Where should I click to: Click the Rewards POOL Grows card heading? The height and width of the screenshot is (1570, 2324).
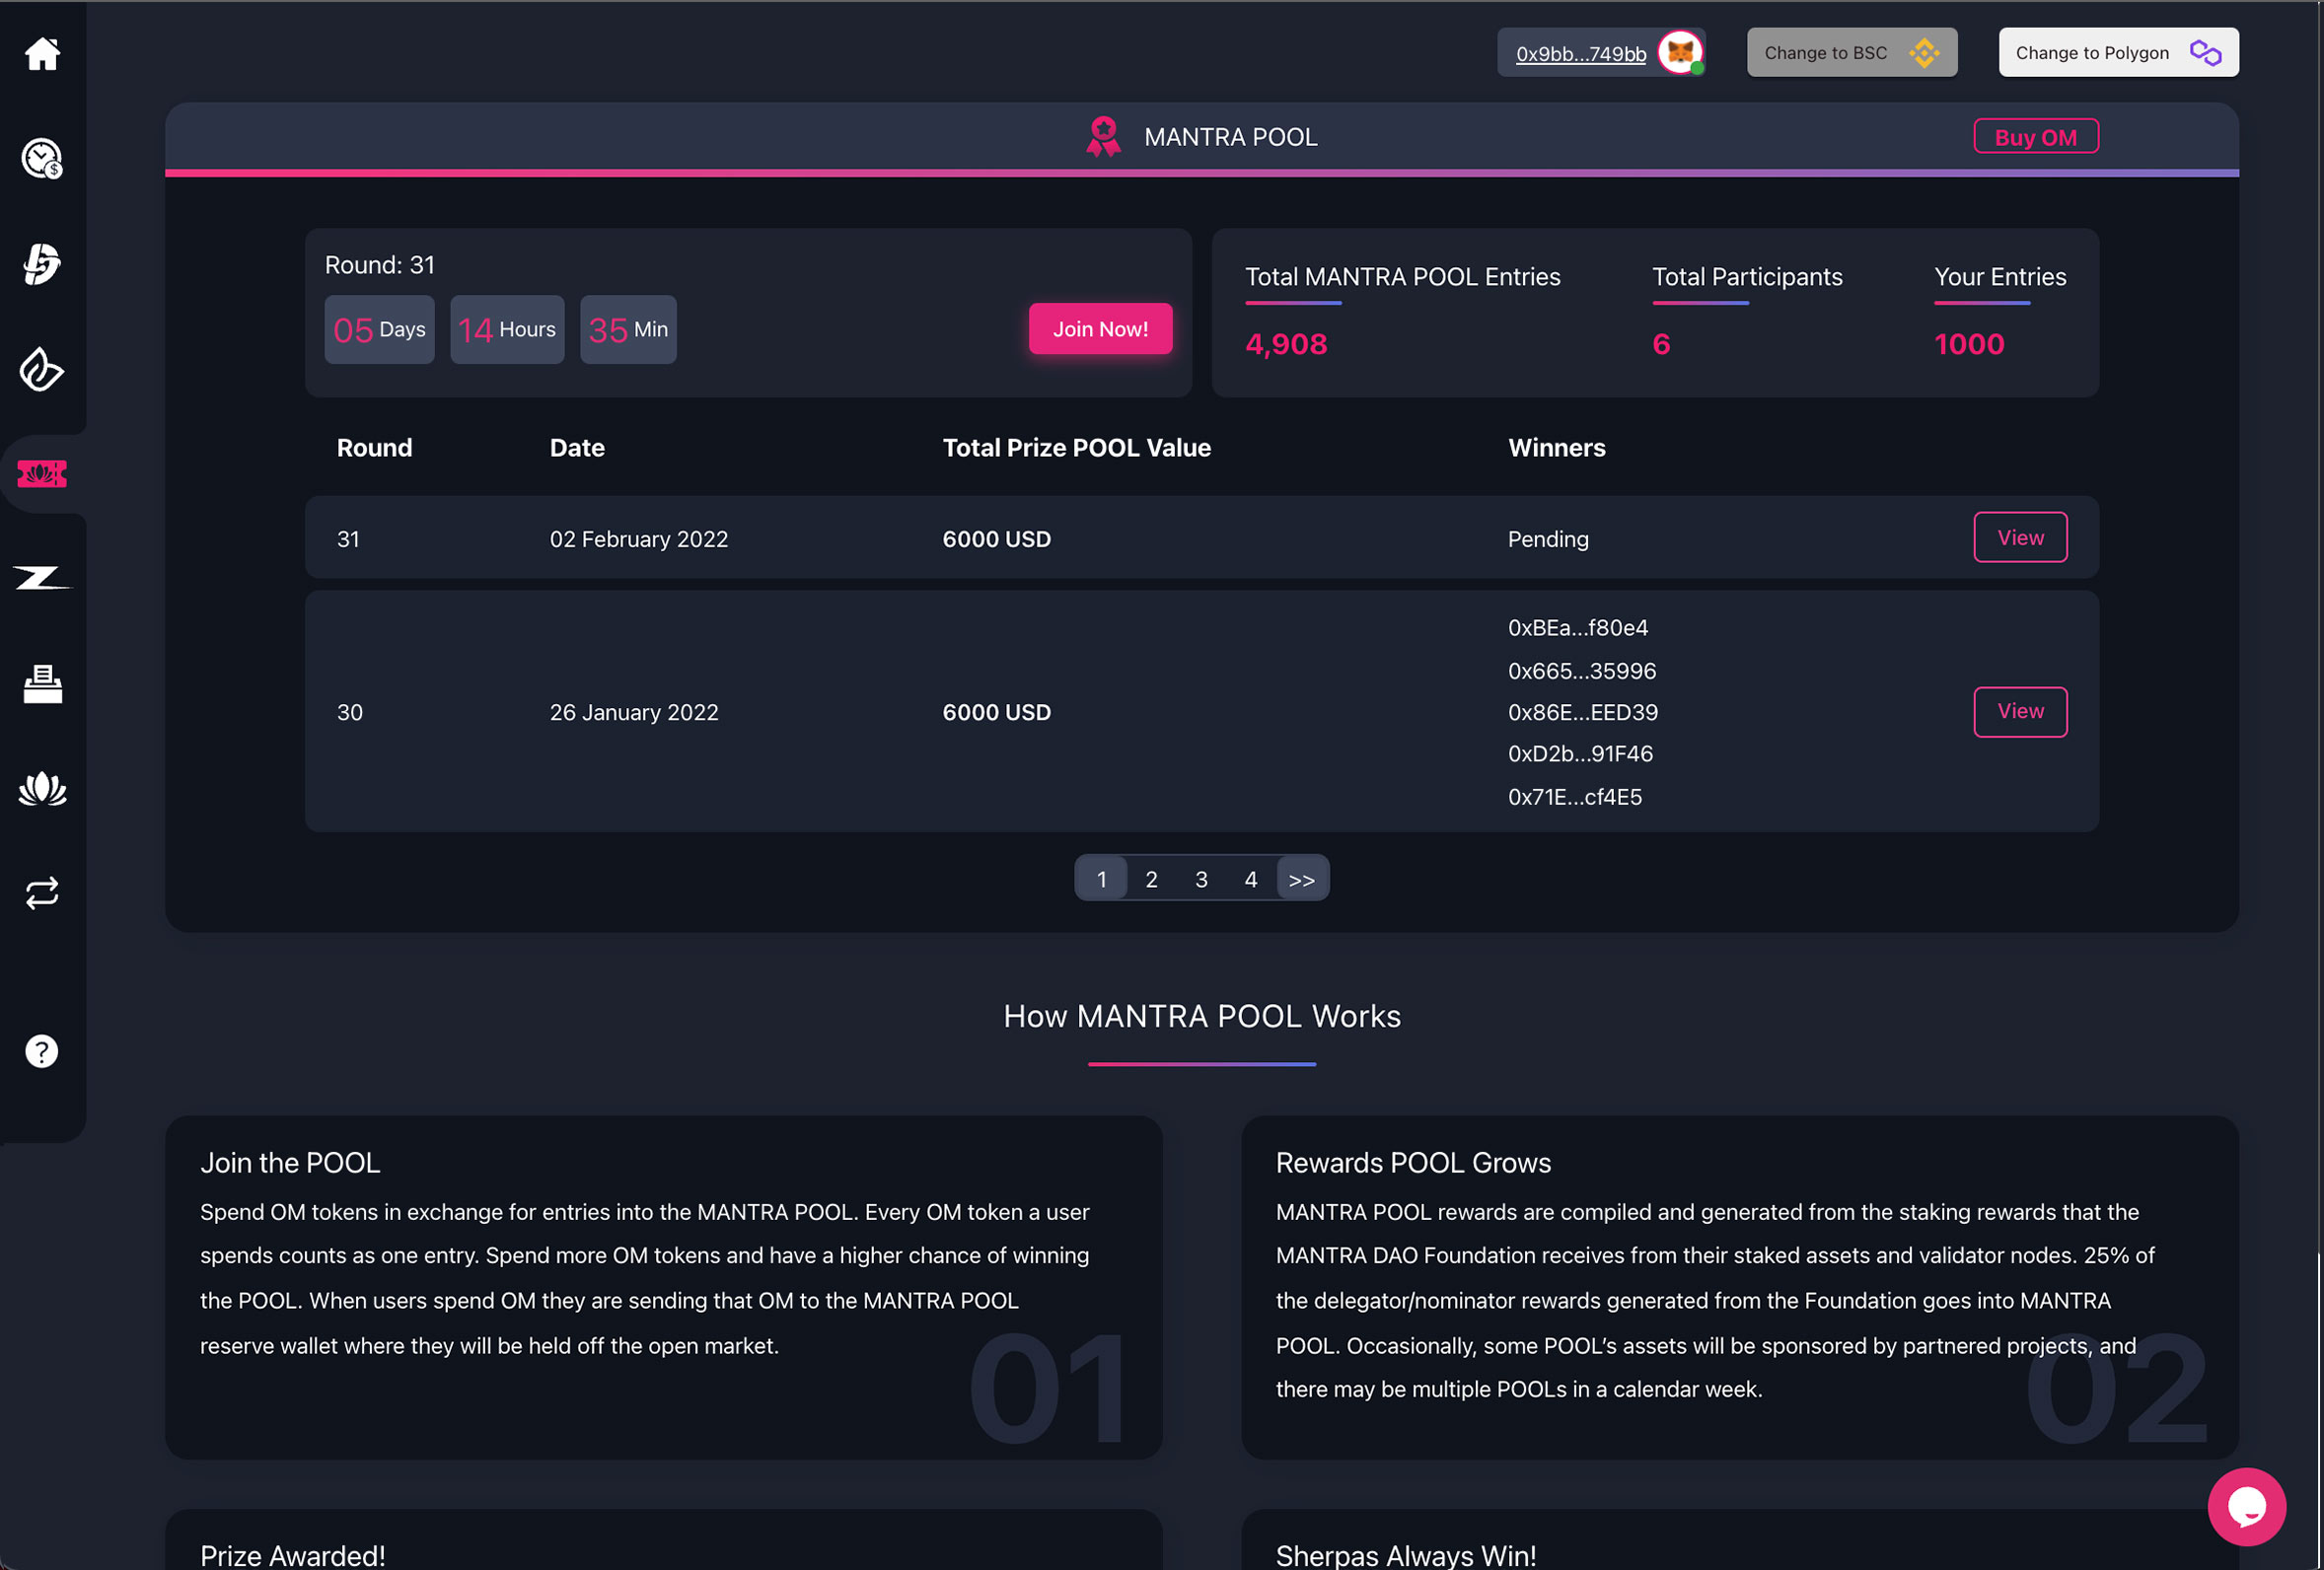(1413, 1163)
